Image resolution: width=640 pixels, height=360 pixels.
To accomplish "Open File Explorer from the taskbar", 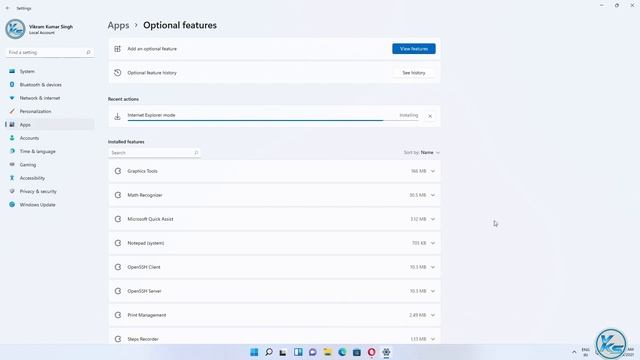I will point(327,352).
